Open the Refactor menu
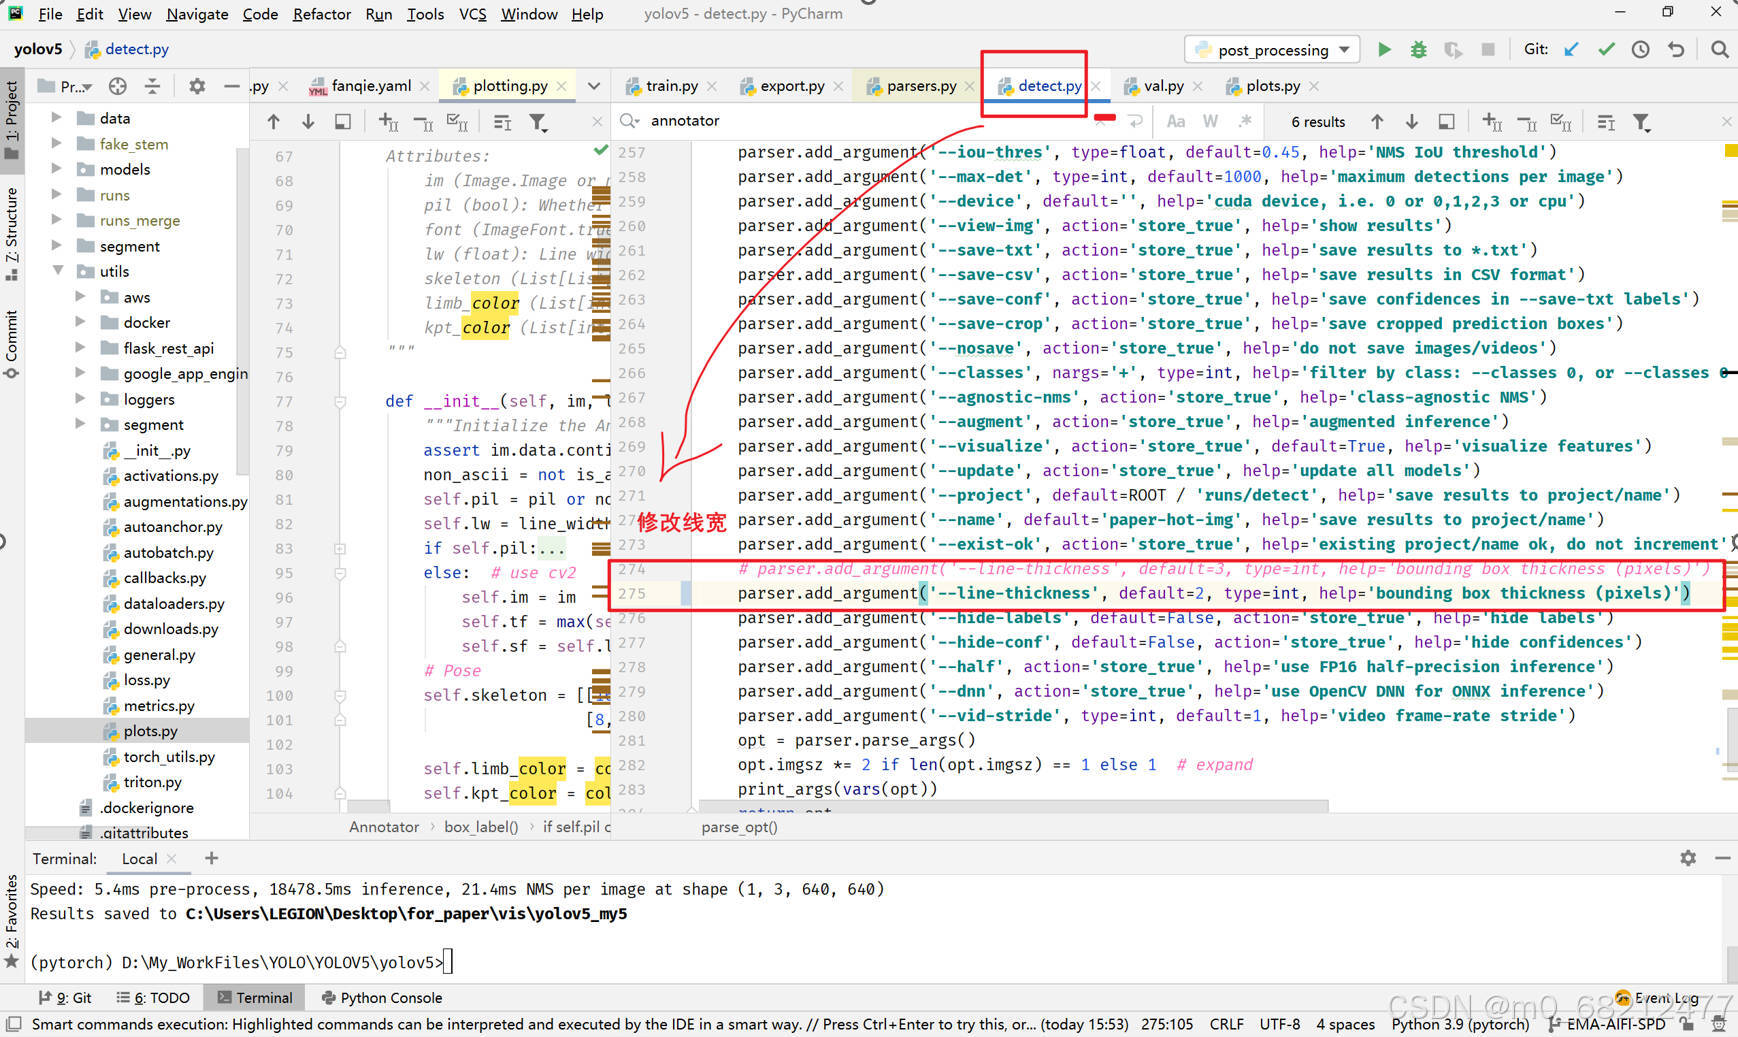Viewport: 1738px width, 1037px height. tap(321, 14)
